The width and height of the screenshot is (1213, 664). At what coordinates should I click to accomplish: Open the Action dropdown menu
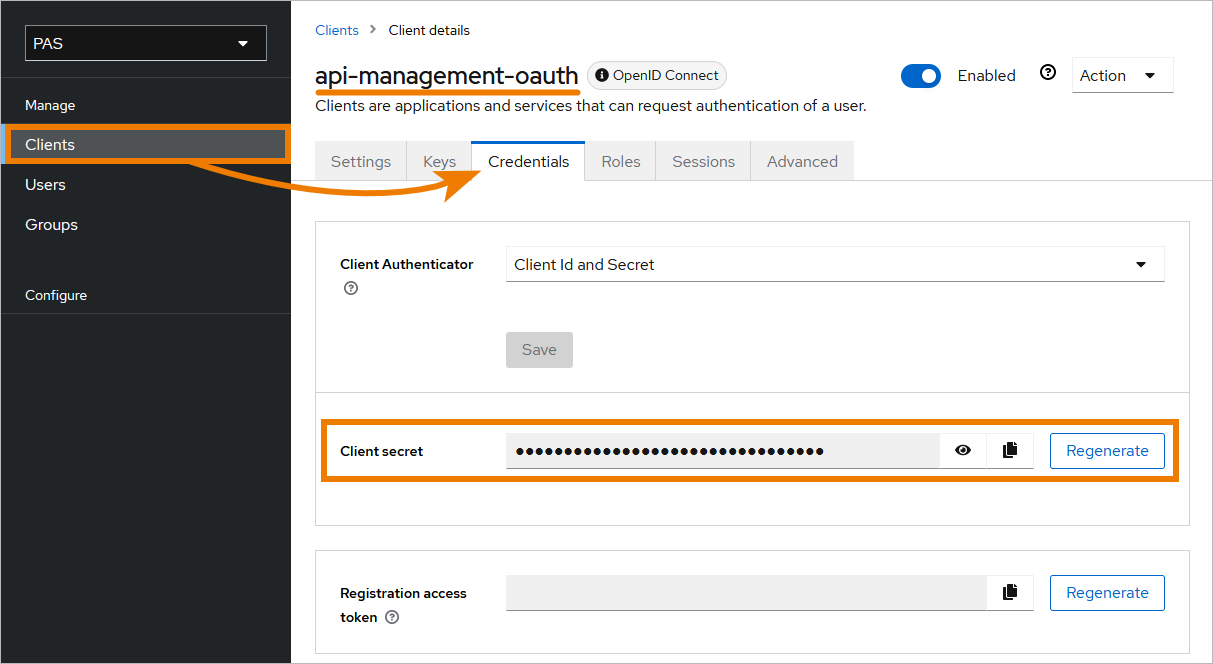[1122, 75]
